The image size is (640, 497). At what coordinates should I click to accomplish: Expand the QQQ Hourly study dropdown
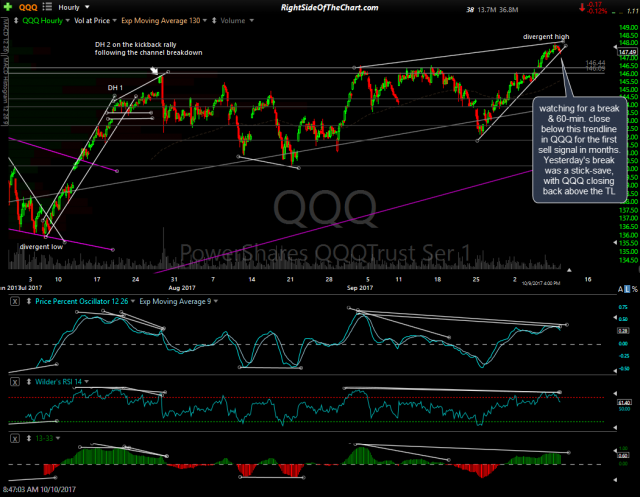click(x=67, y=20)
